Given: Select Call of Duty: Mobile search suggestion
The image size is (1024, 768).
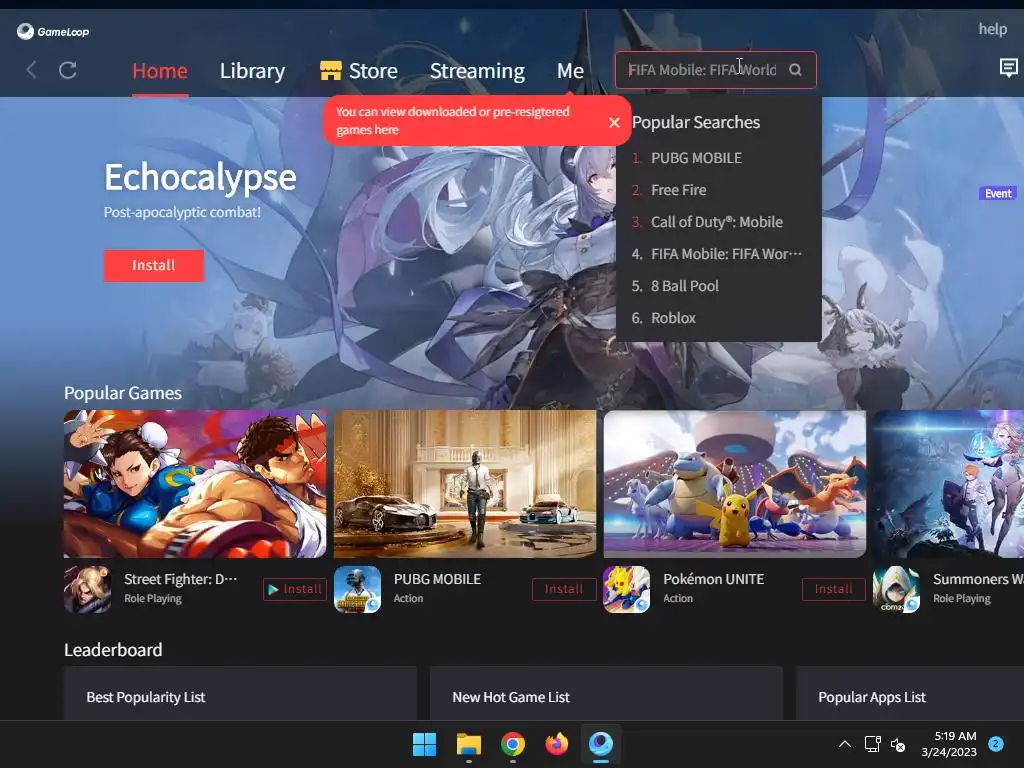Looking at the screenshot, I should (x=718, y=222).
